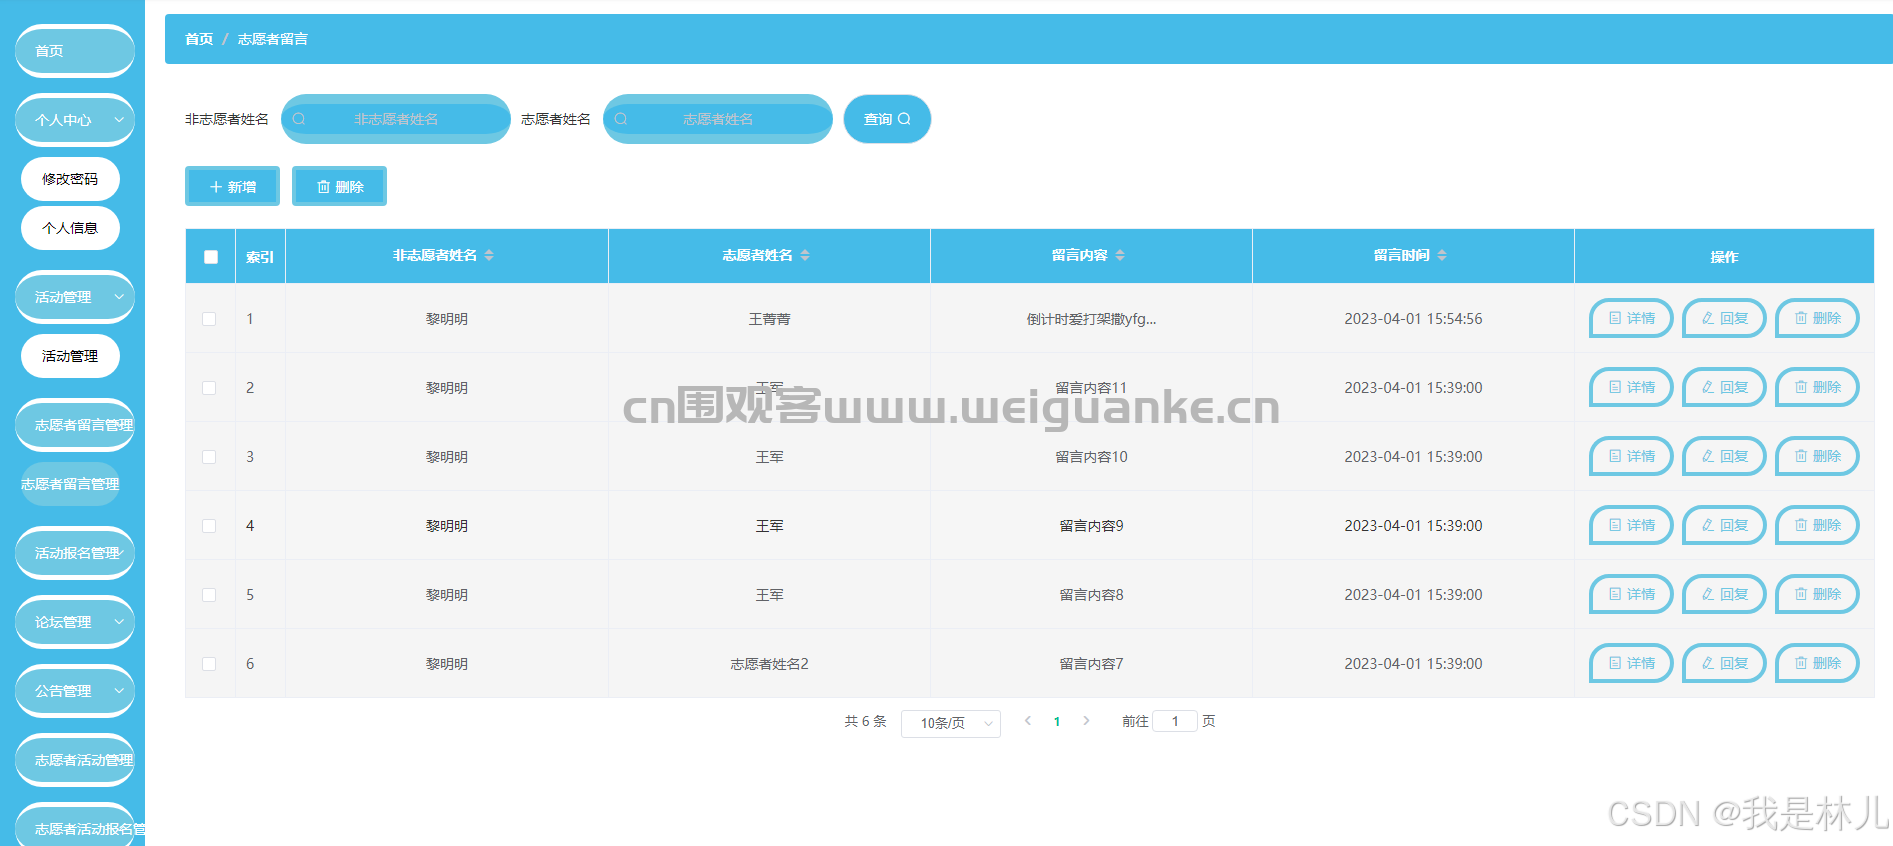Reply to 留言内容8 row

(x=1724, y=594)
